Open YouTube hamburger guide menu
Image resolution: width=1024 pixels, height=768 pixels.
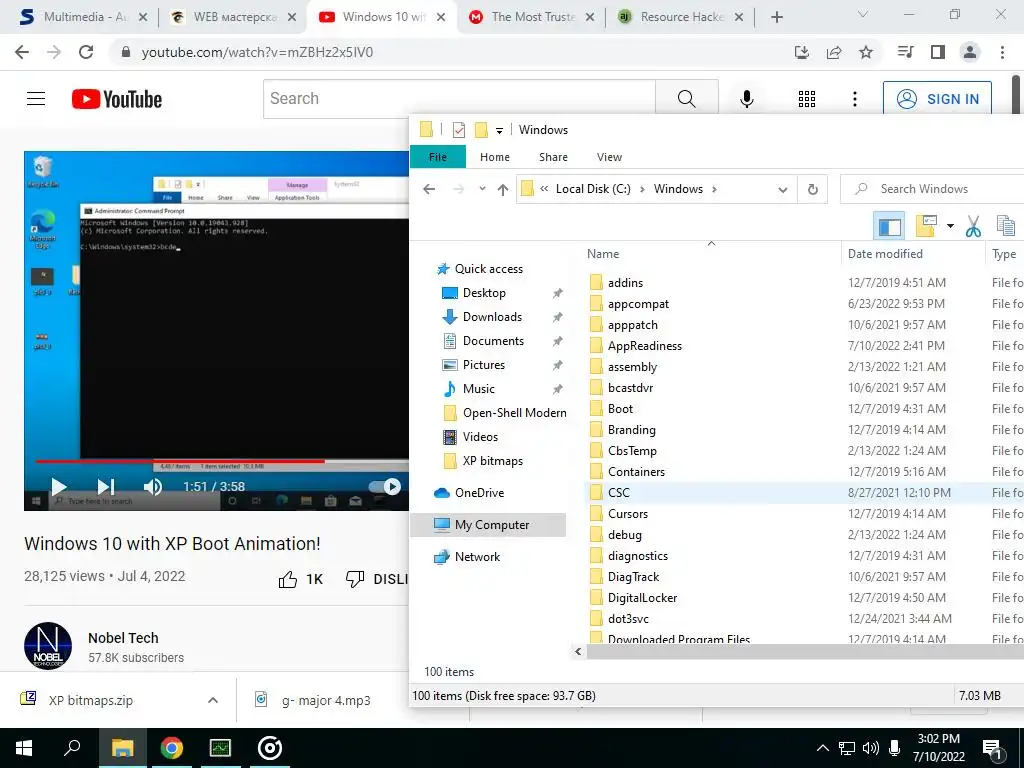[x=36, y=99]
